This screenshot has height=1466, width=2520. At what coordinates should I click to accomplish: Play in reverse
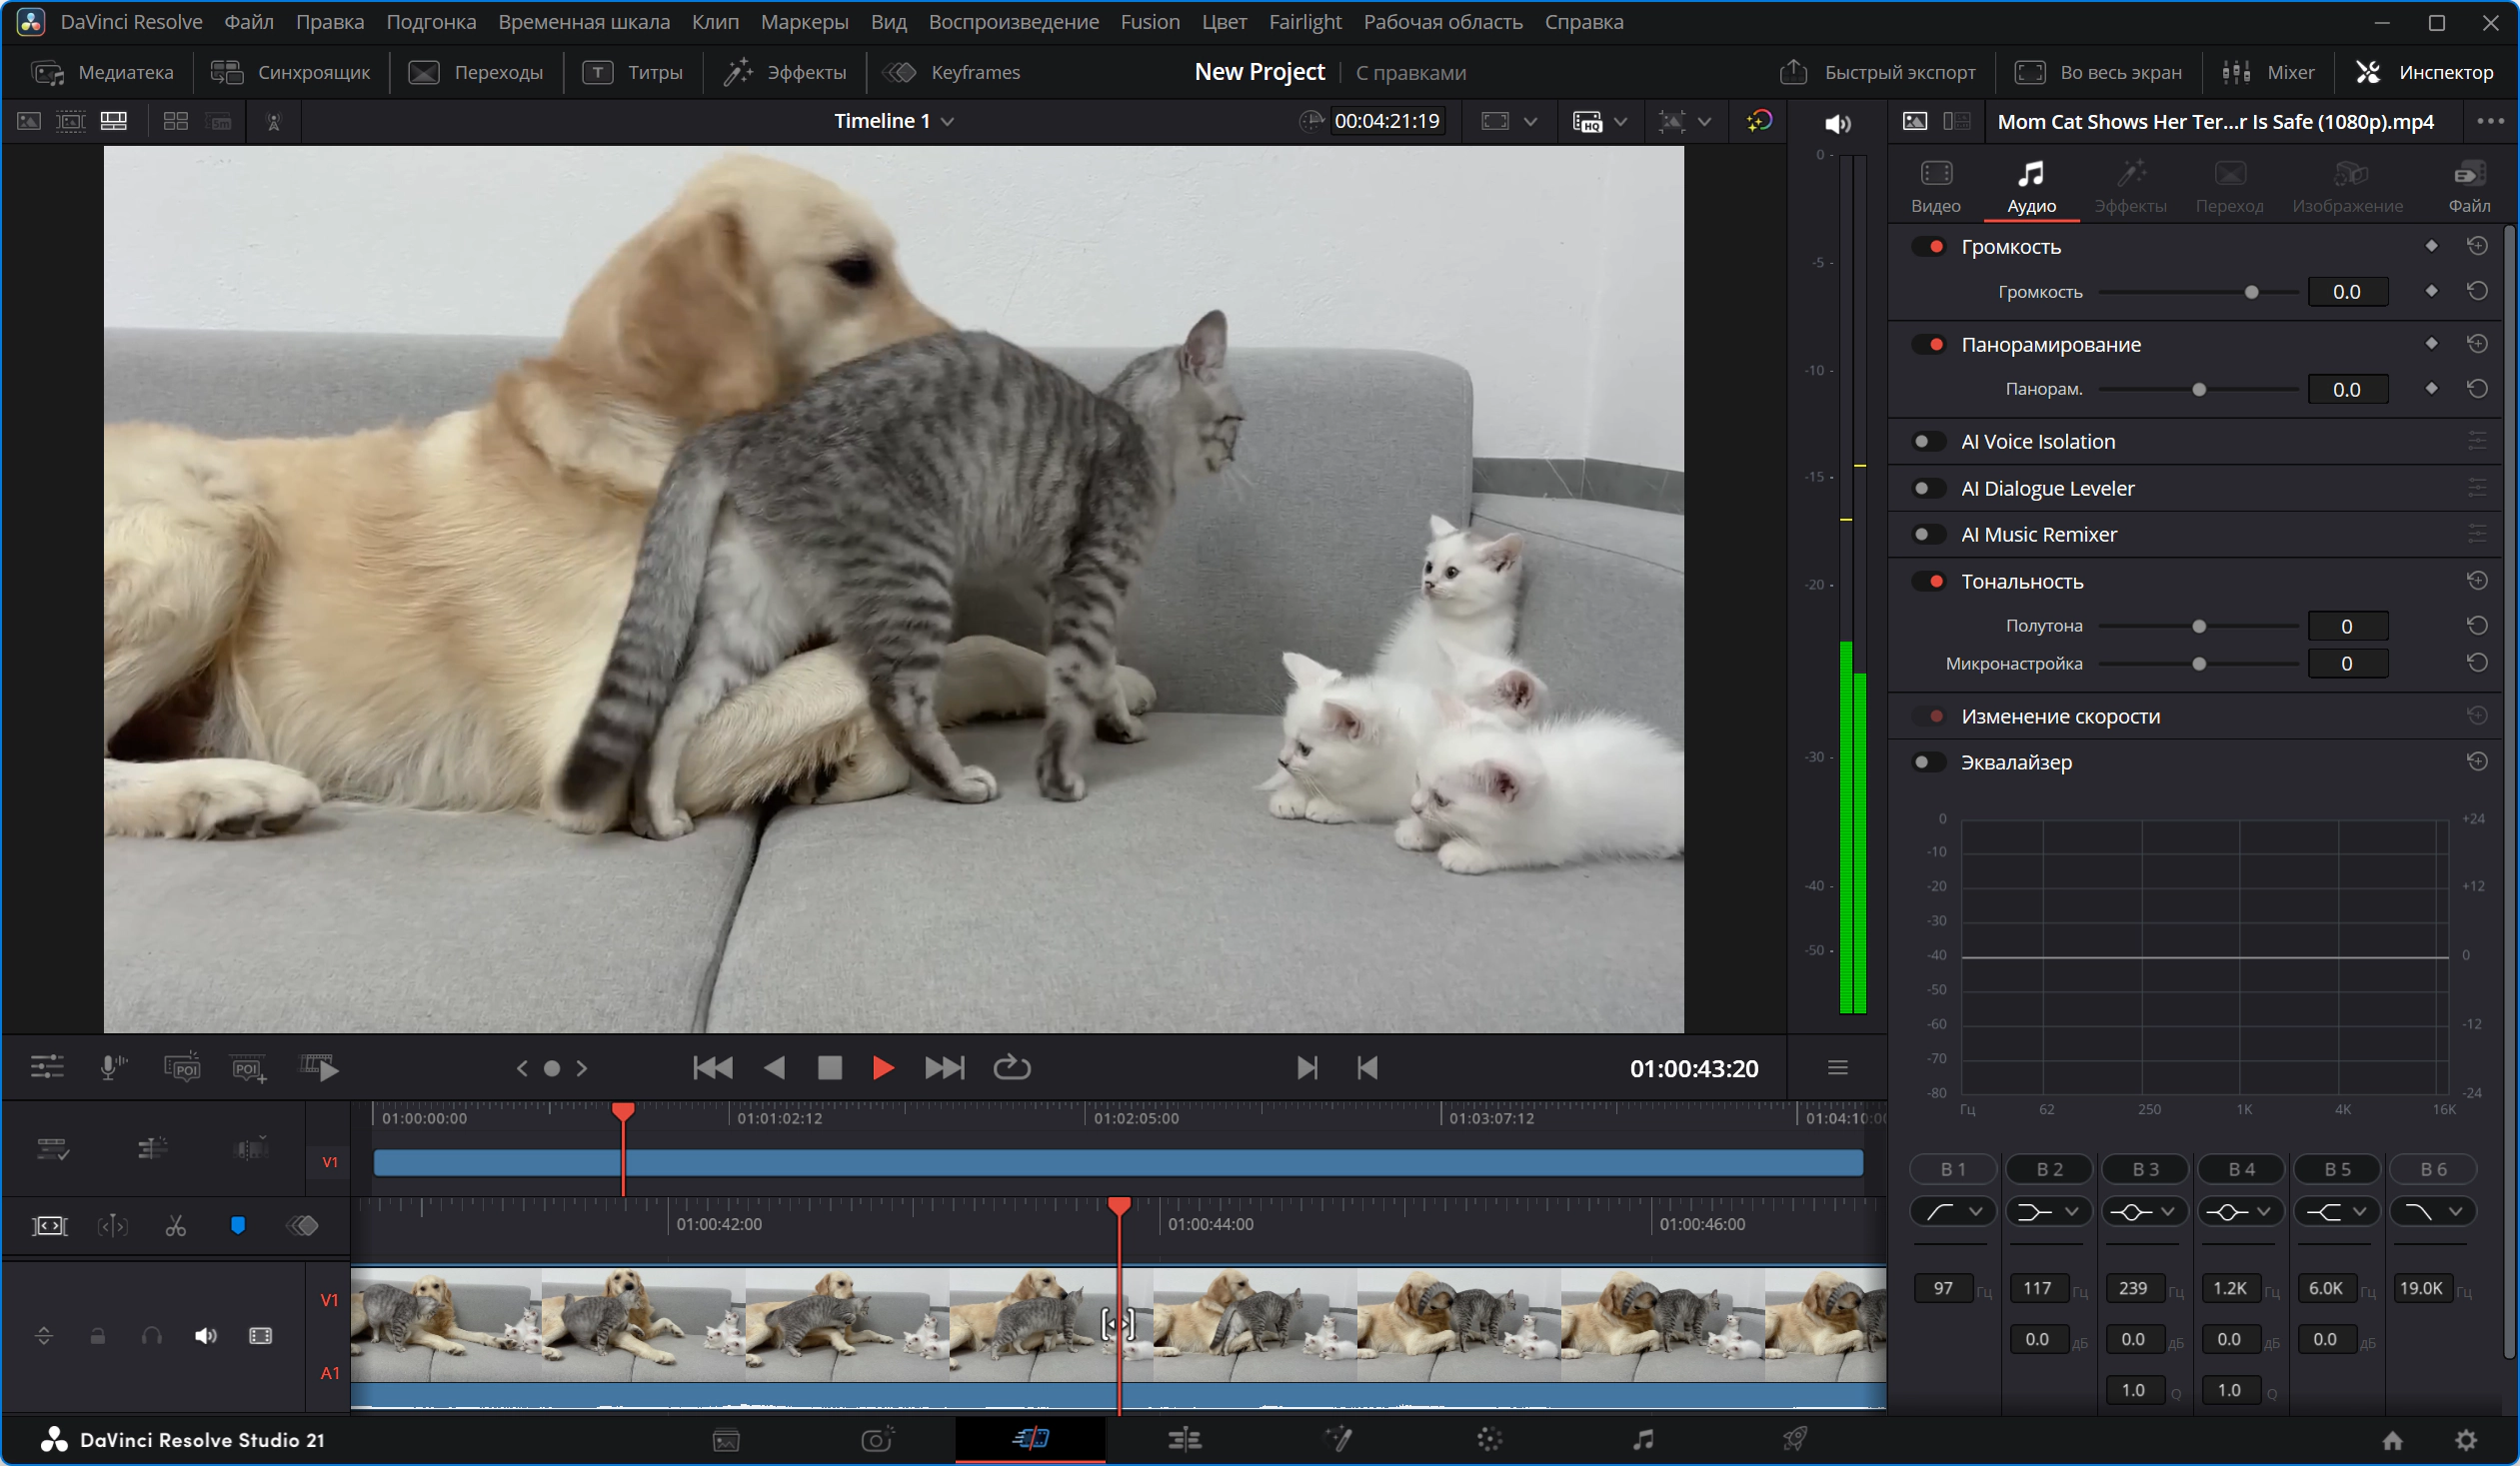[x=774, y=1067]
